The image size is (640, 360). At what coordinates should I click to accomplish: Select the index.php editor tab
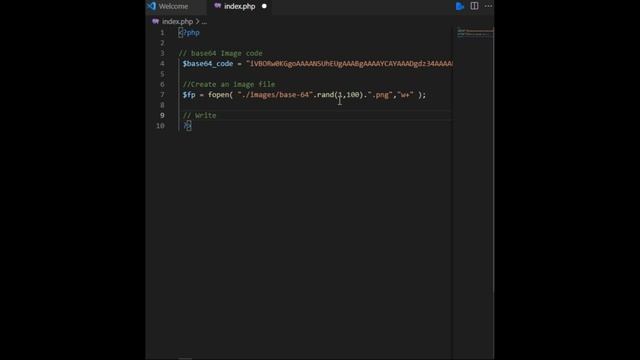[x=240, y=7]
